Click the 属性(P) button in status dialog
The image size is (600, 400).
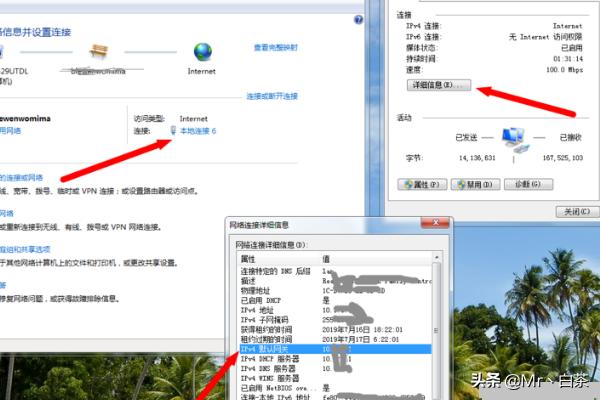(x=422, y=184)
